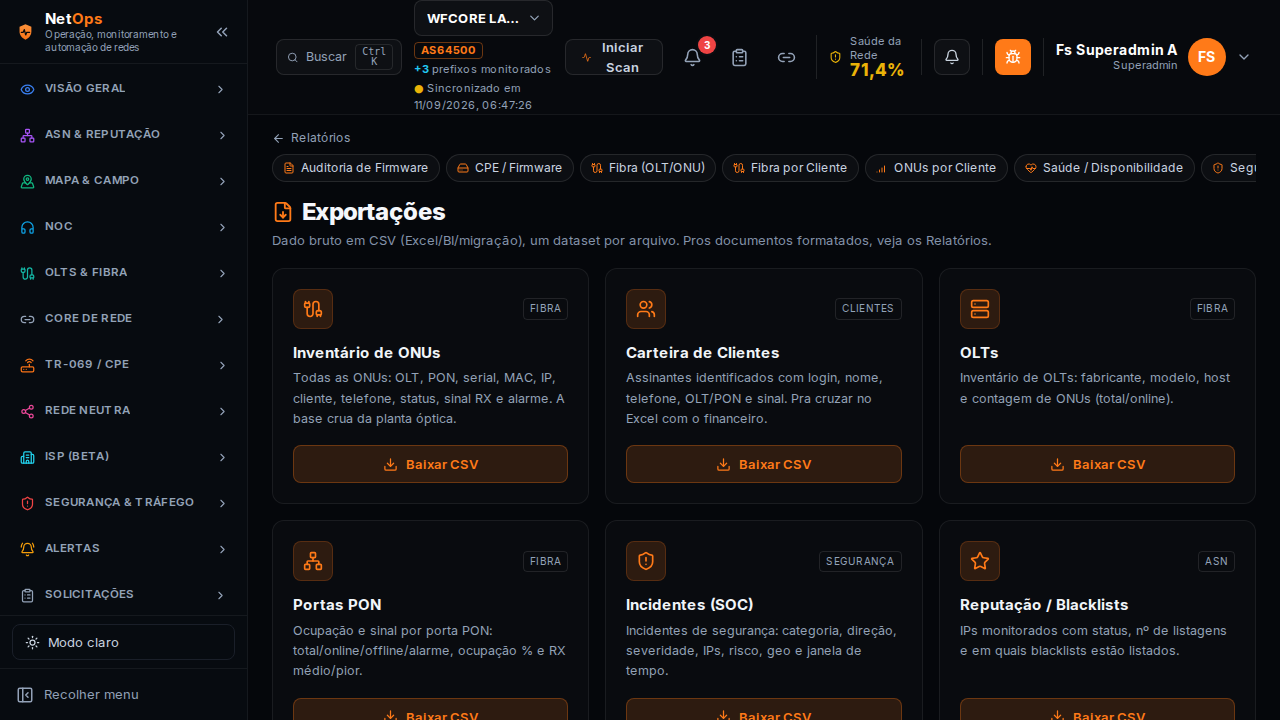Click the NetOps shield logo icon
Screen dimensions: 1280x720
pos(26,31)
